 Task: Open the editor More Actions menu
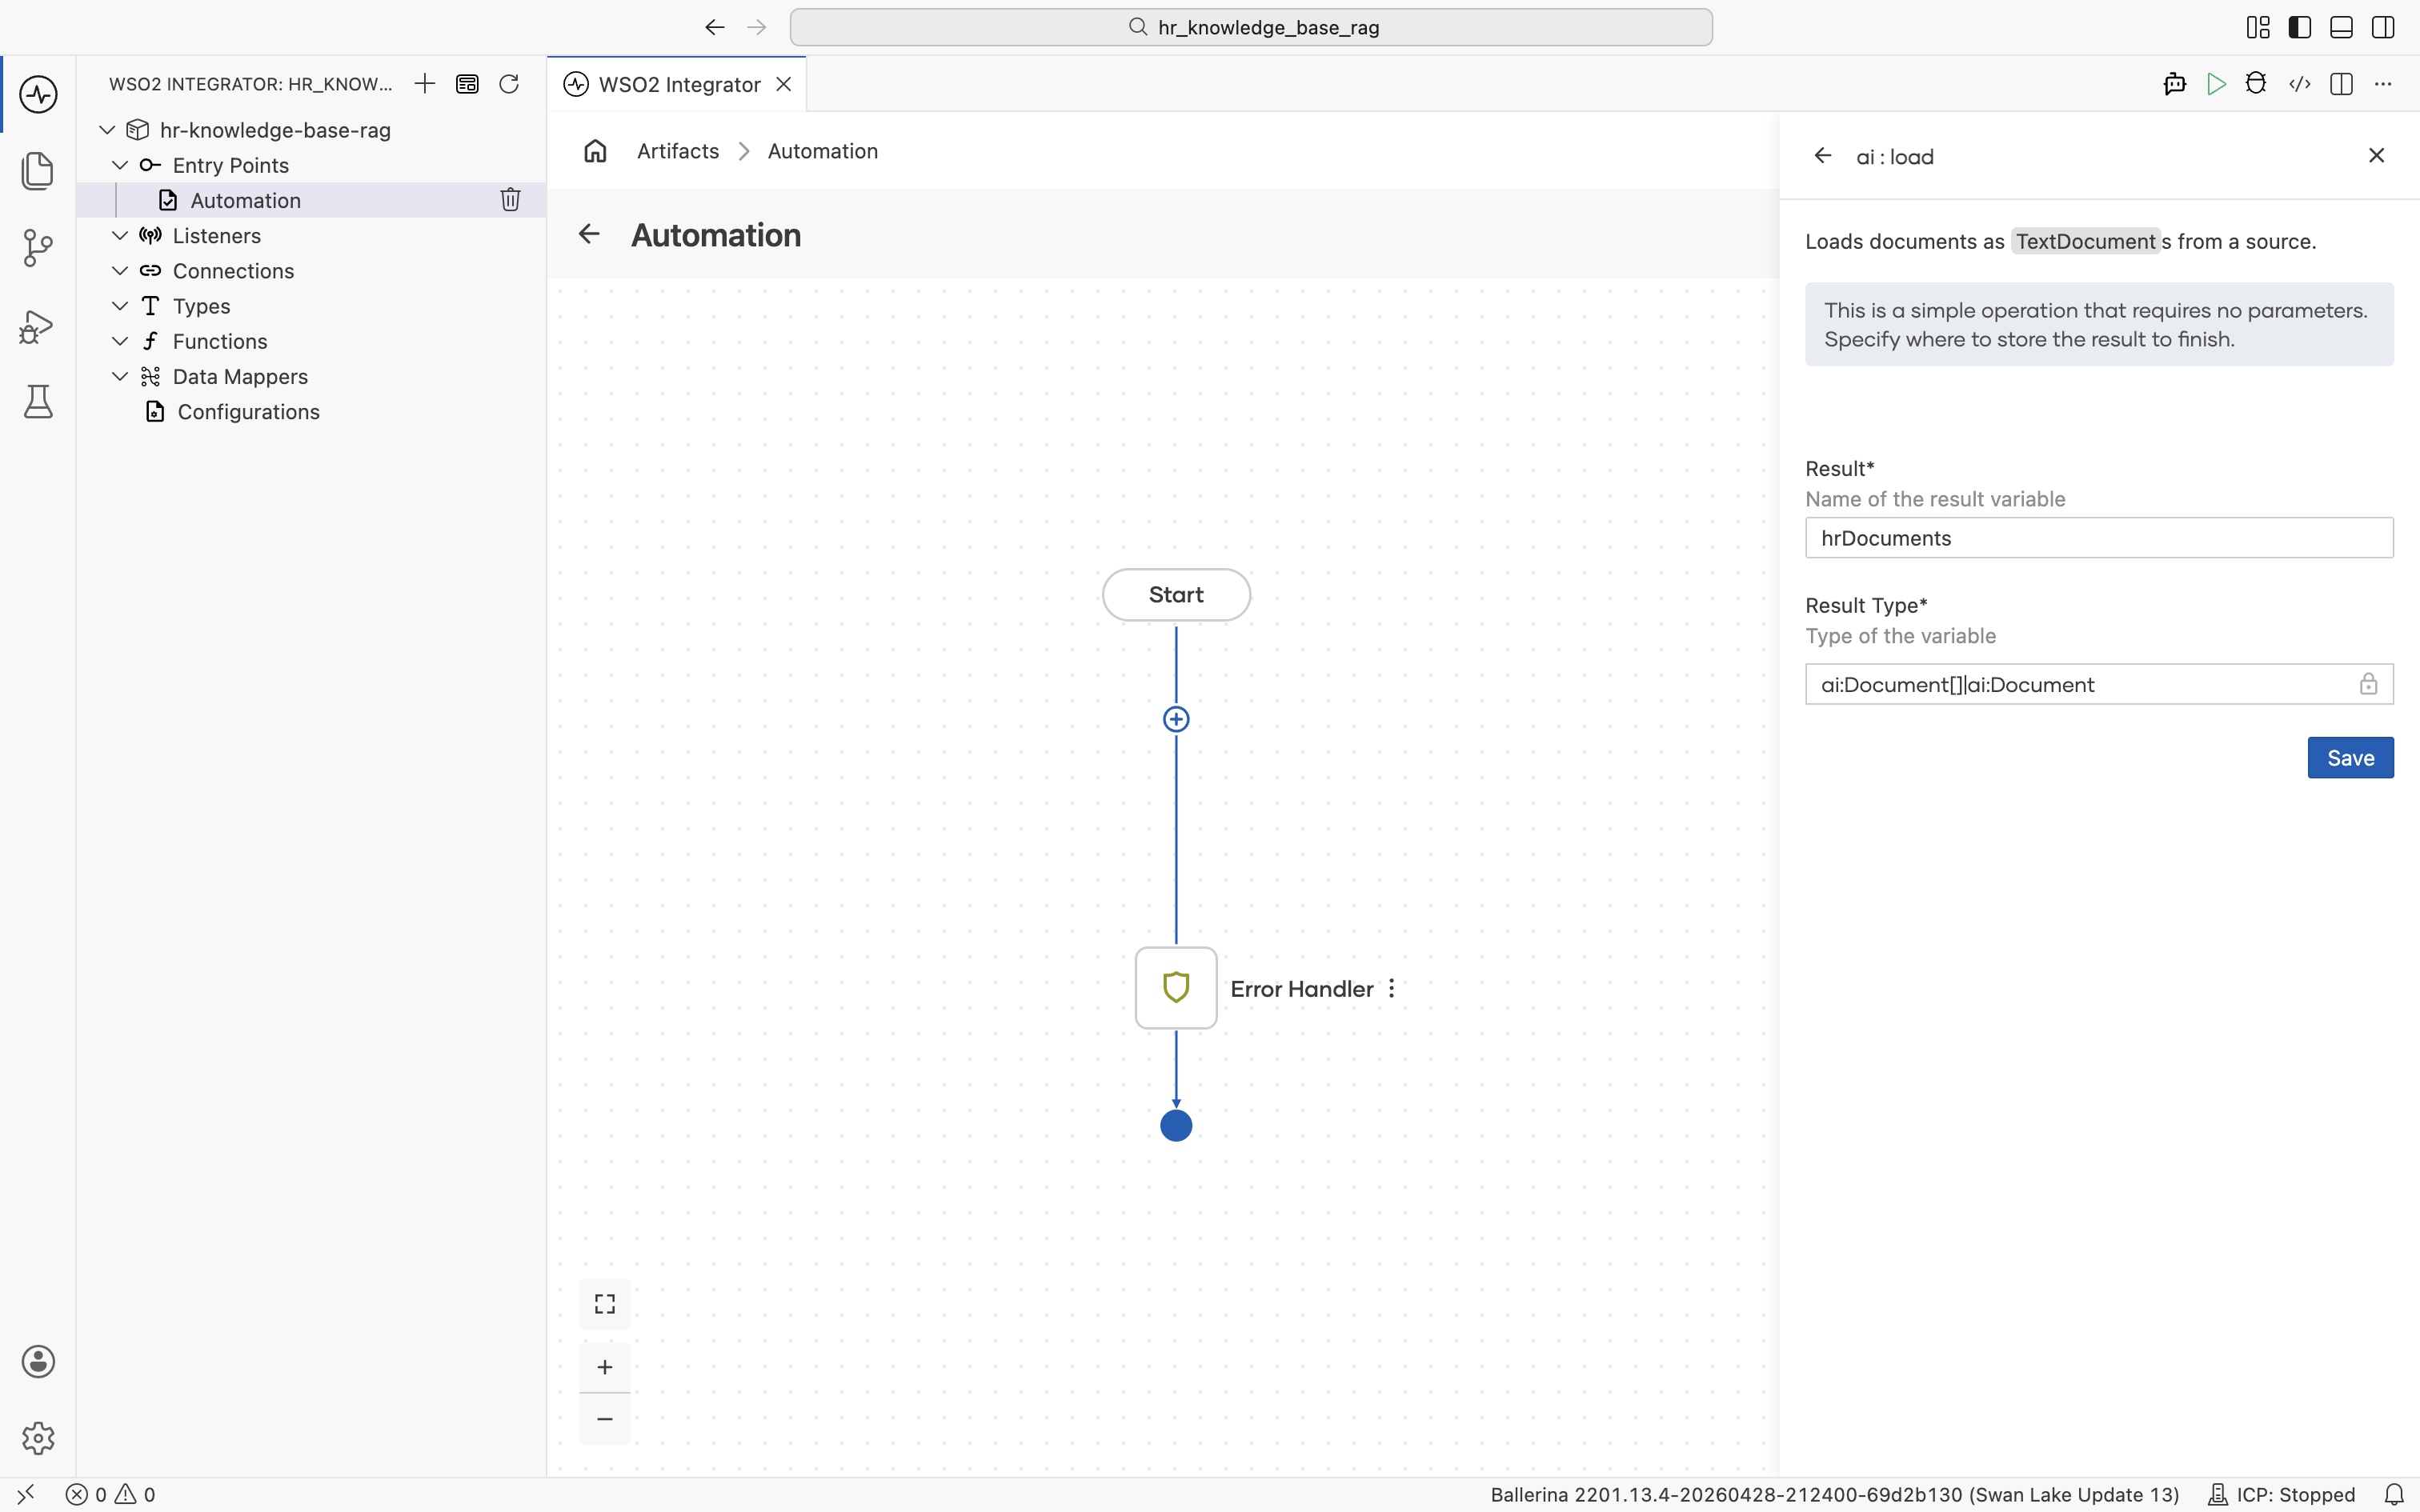point(2383,84)
